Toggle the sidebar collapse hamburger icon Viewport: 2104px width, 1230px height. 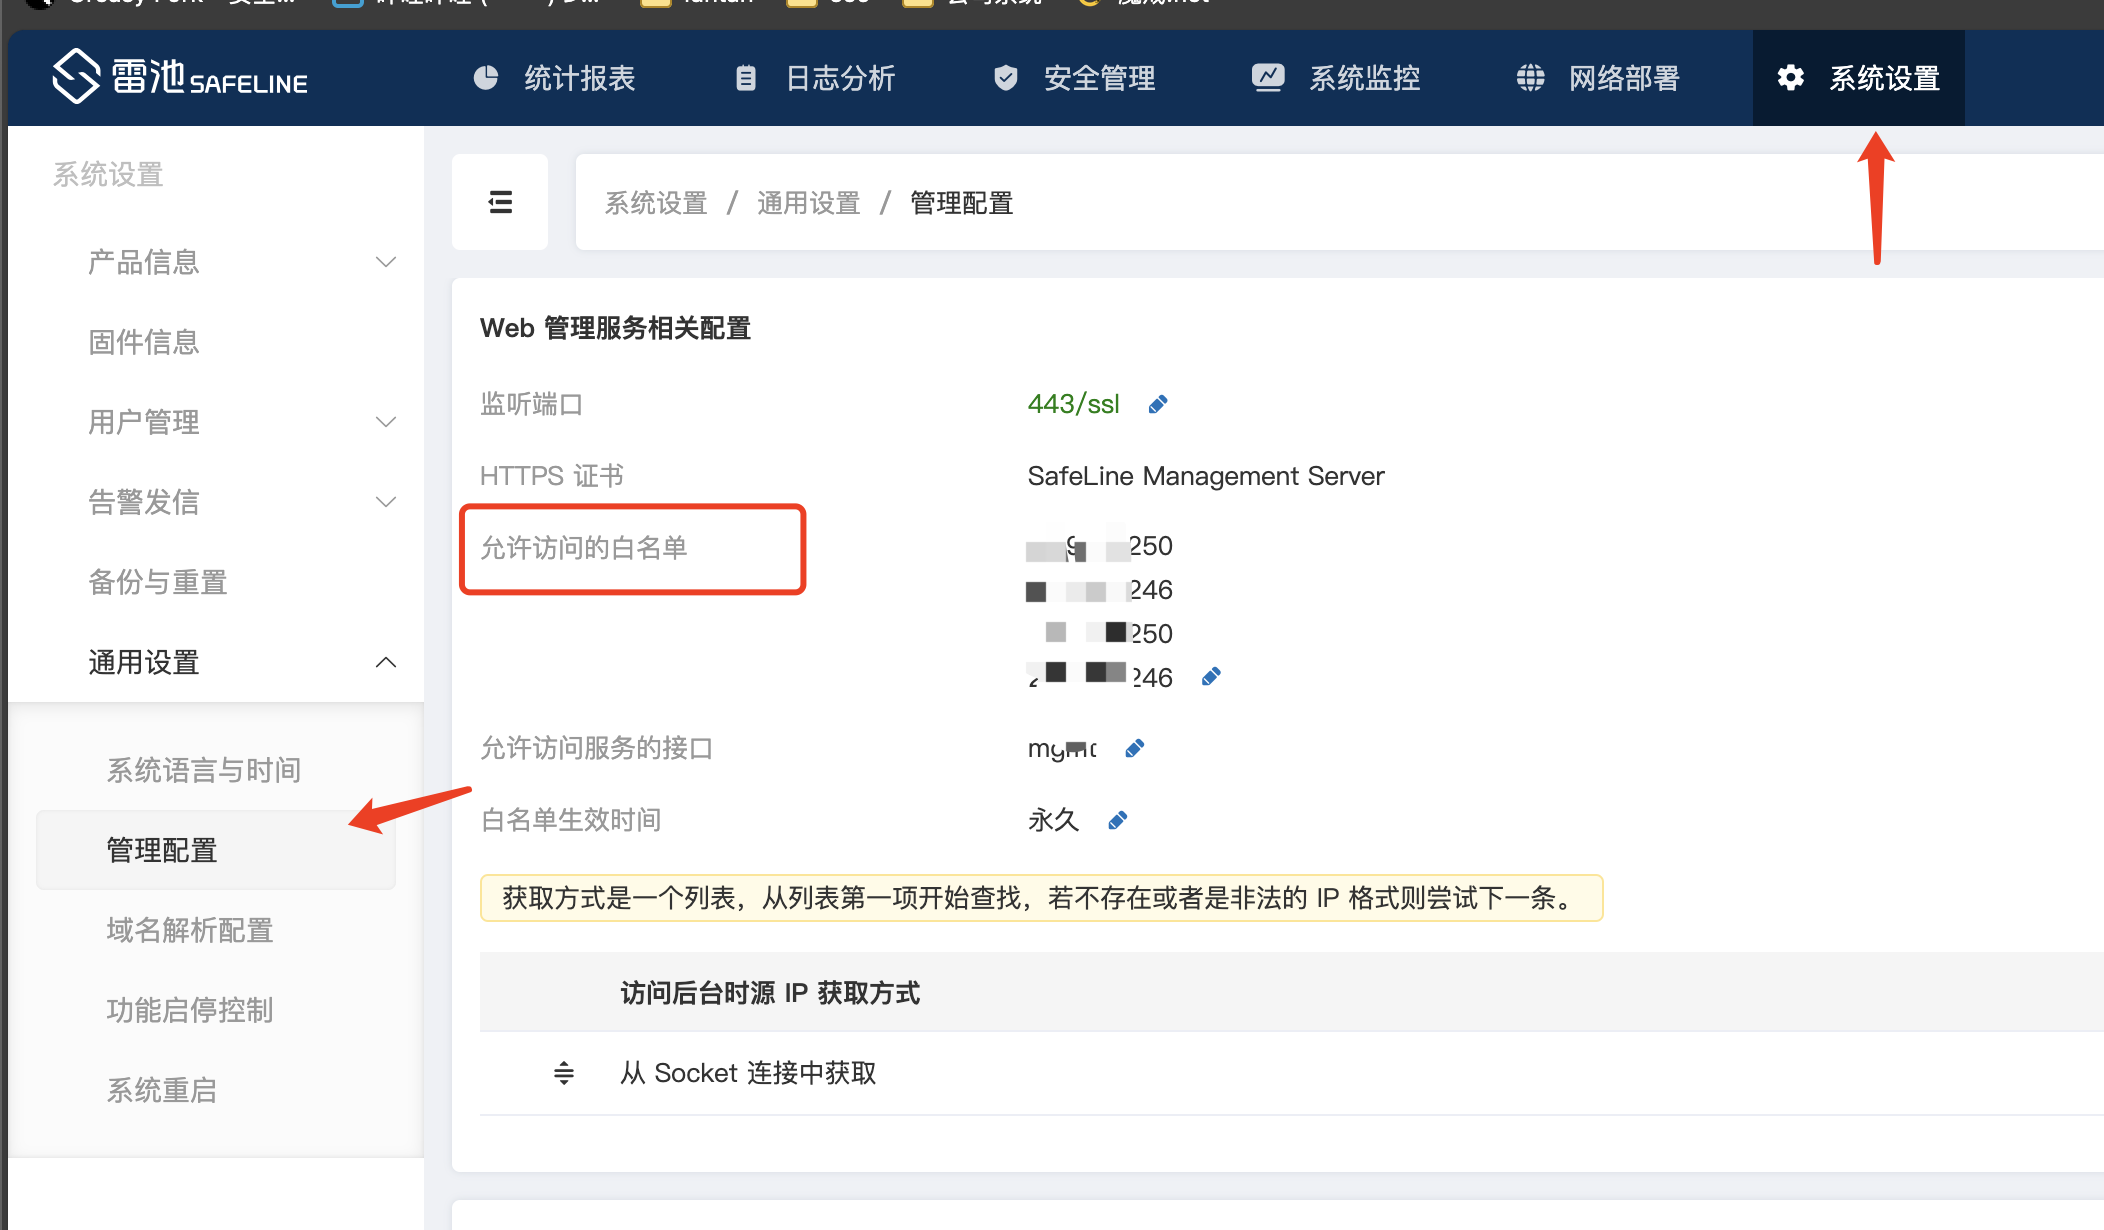pos(500,202)
